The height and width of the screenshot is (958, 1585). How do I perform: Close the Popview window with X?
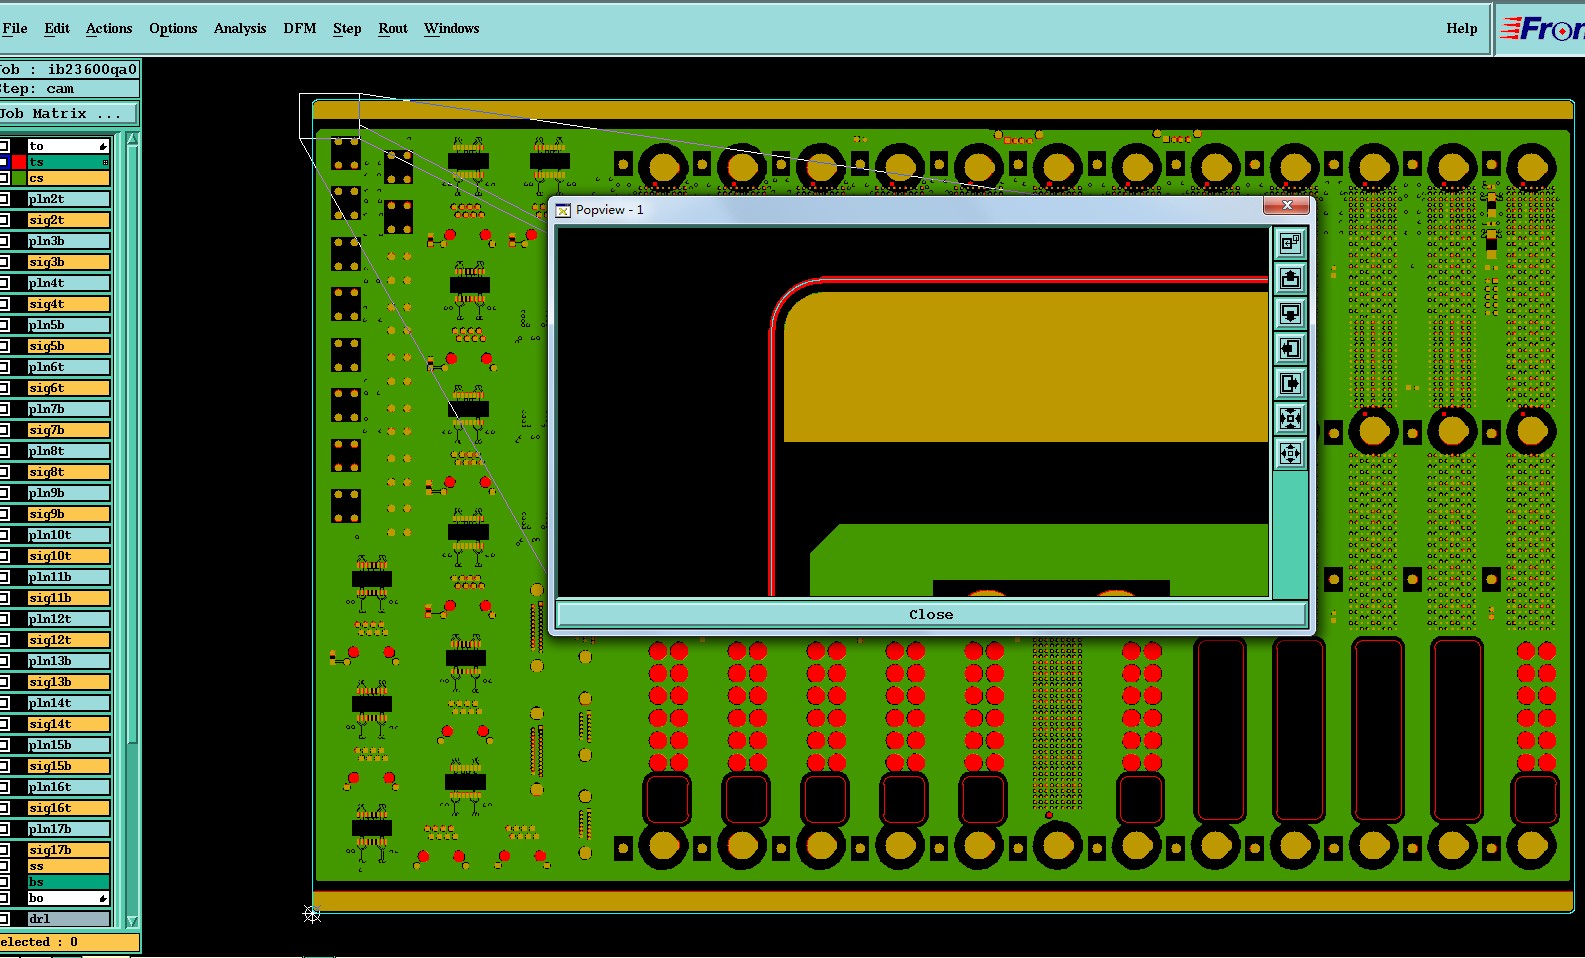pyautogui.click(x=1287, y=205)
